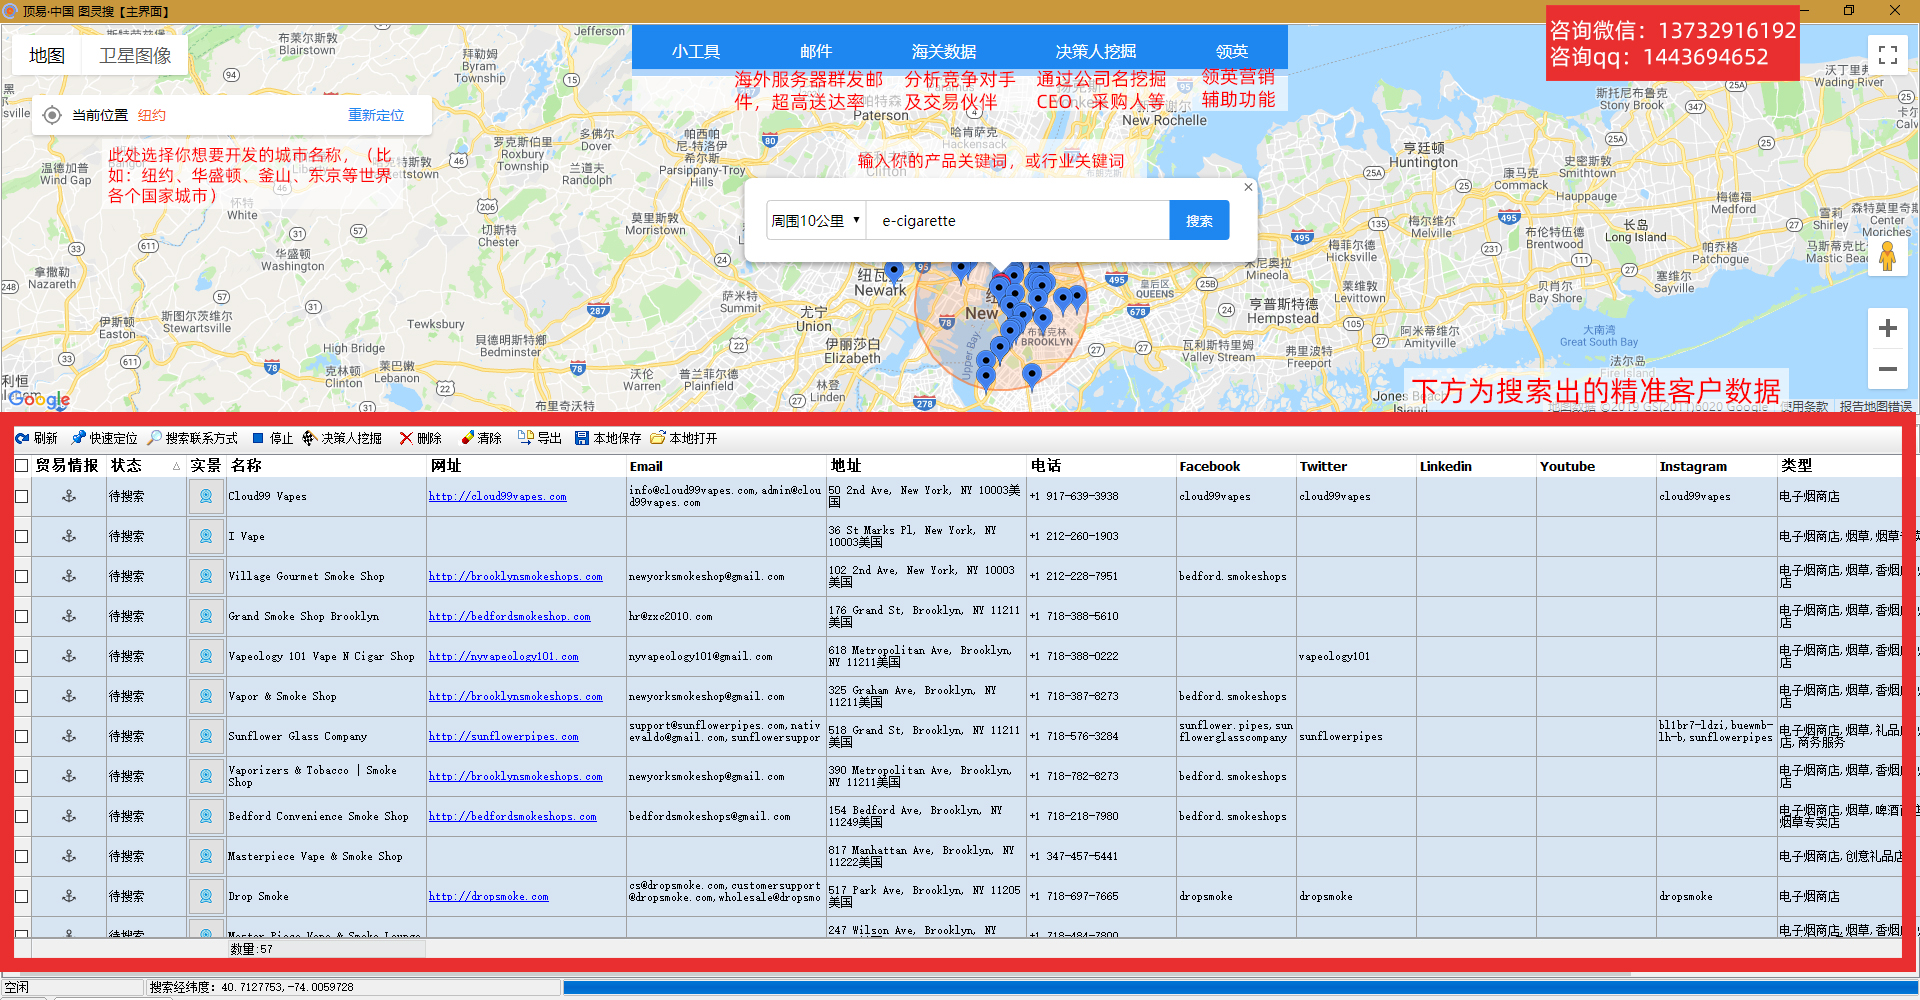Click the Email column header
Image resolution: width=1920 pixels, height=1000 pixels.
pos(726,466)
